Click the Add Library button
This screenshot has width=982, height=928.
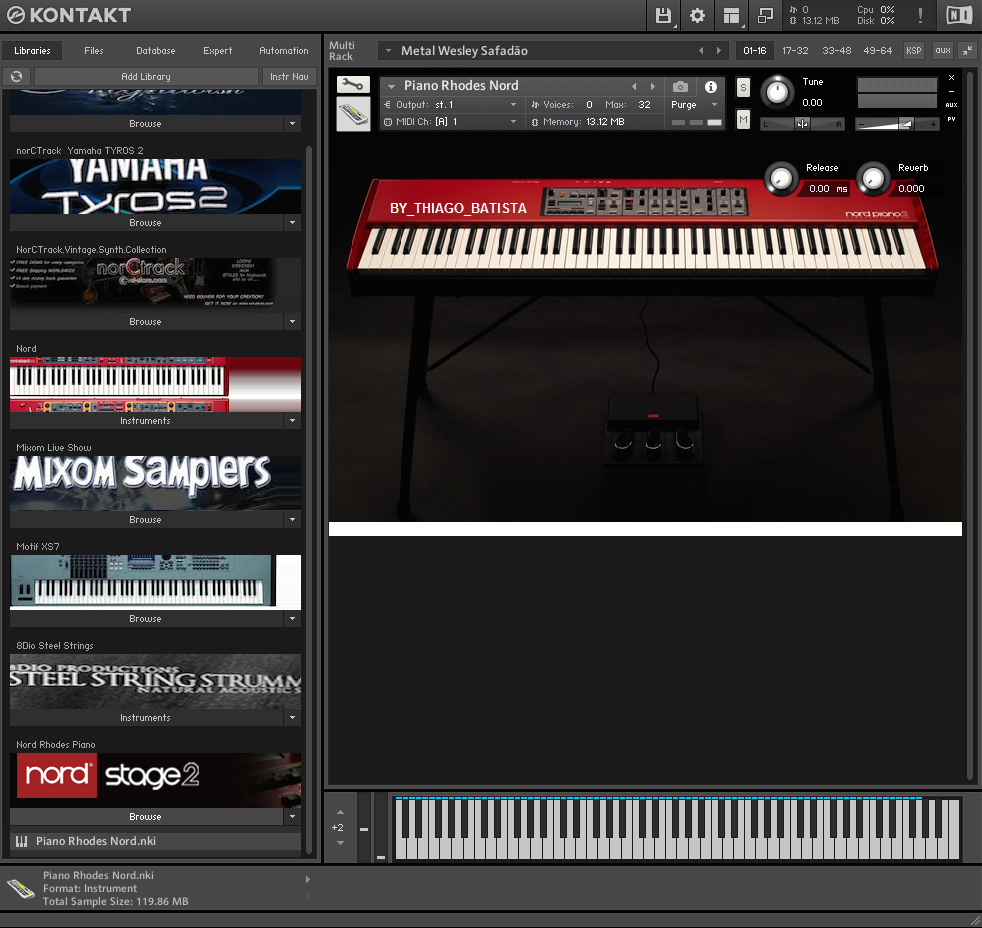pos(146,76)
